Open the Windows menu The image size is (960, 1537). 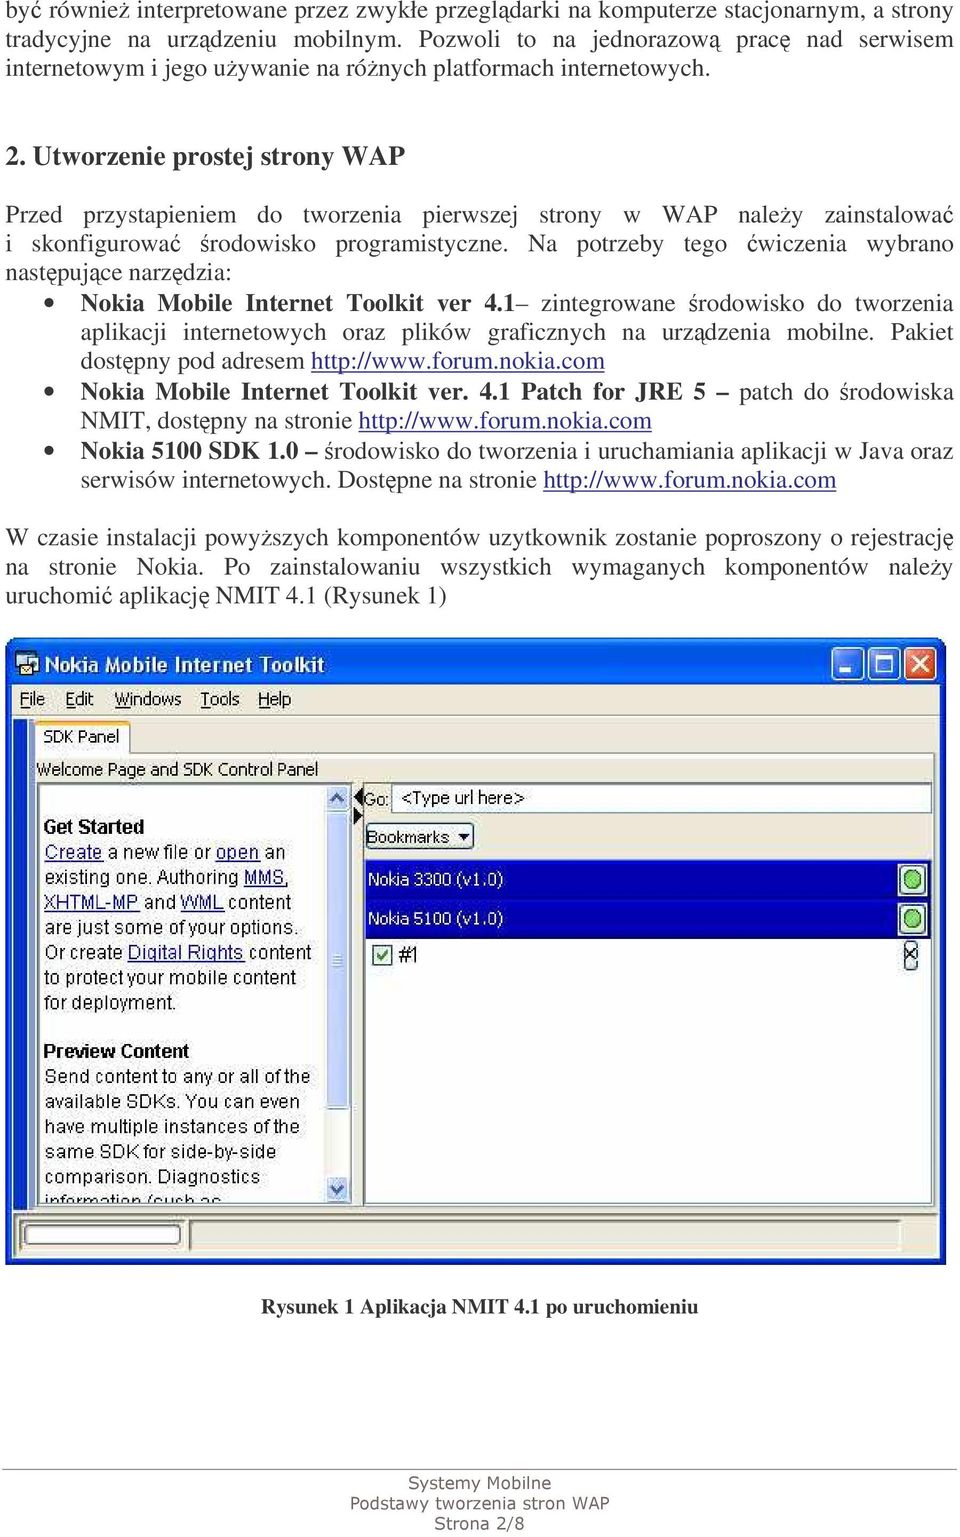[147, 699]
